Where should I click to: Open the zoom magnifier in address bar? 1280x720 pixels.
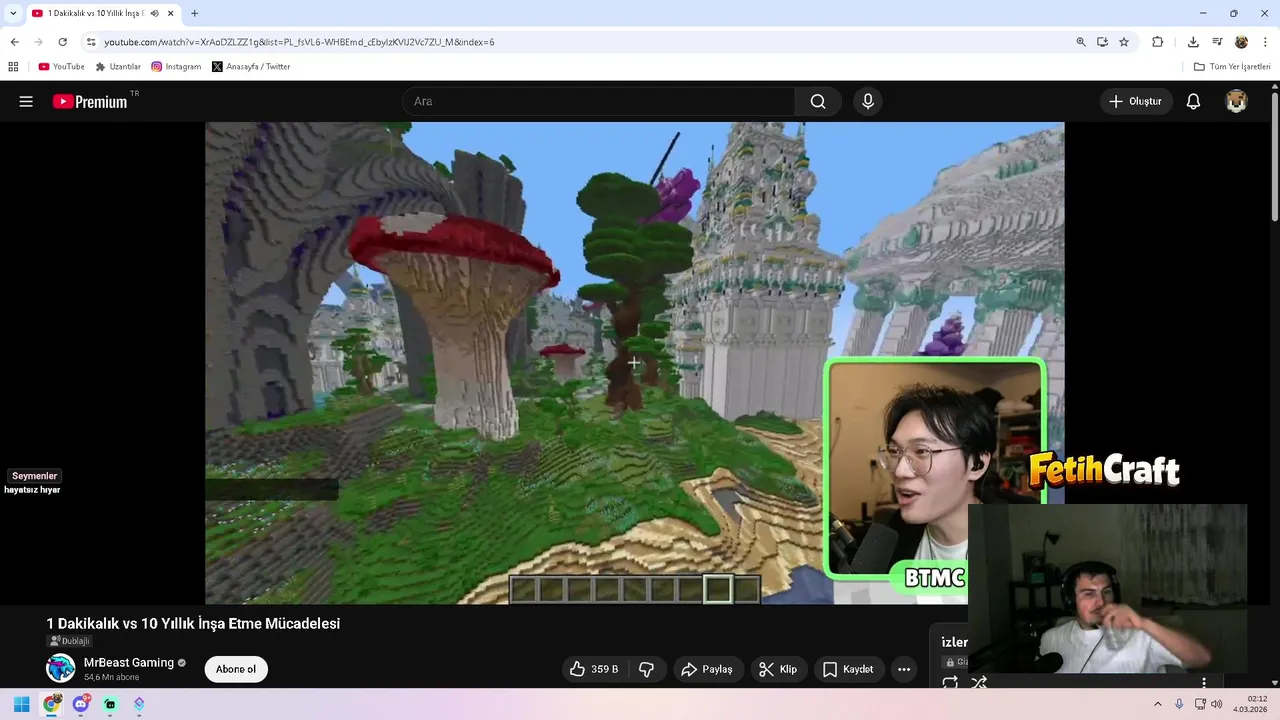coord(1081,42)
